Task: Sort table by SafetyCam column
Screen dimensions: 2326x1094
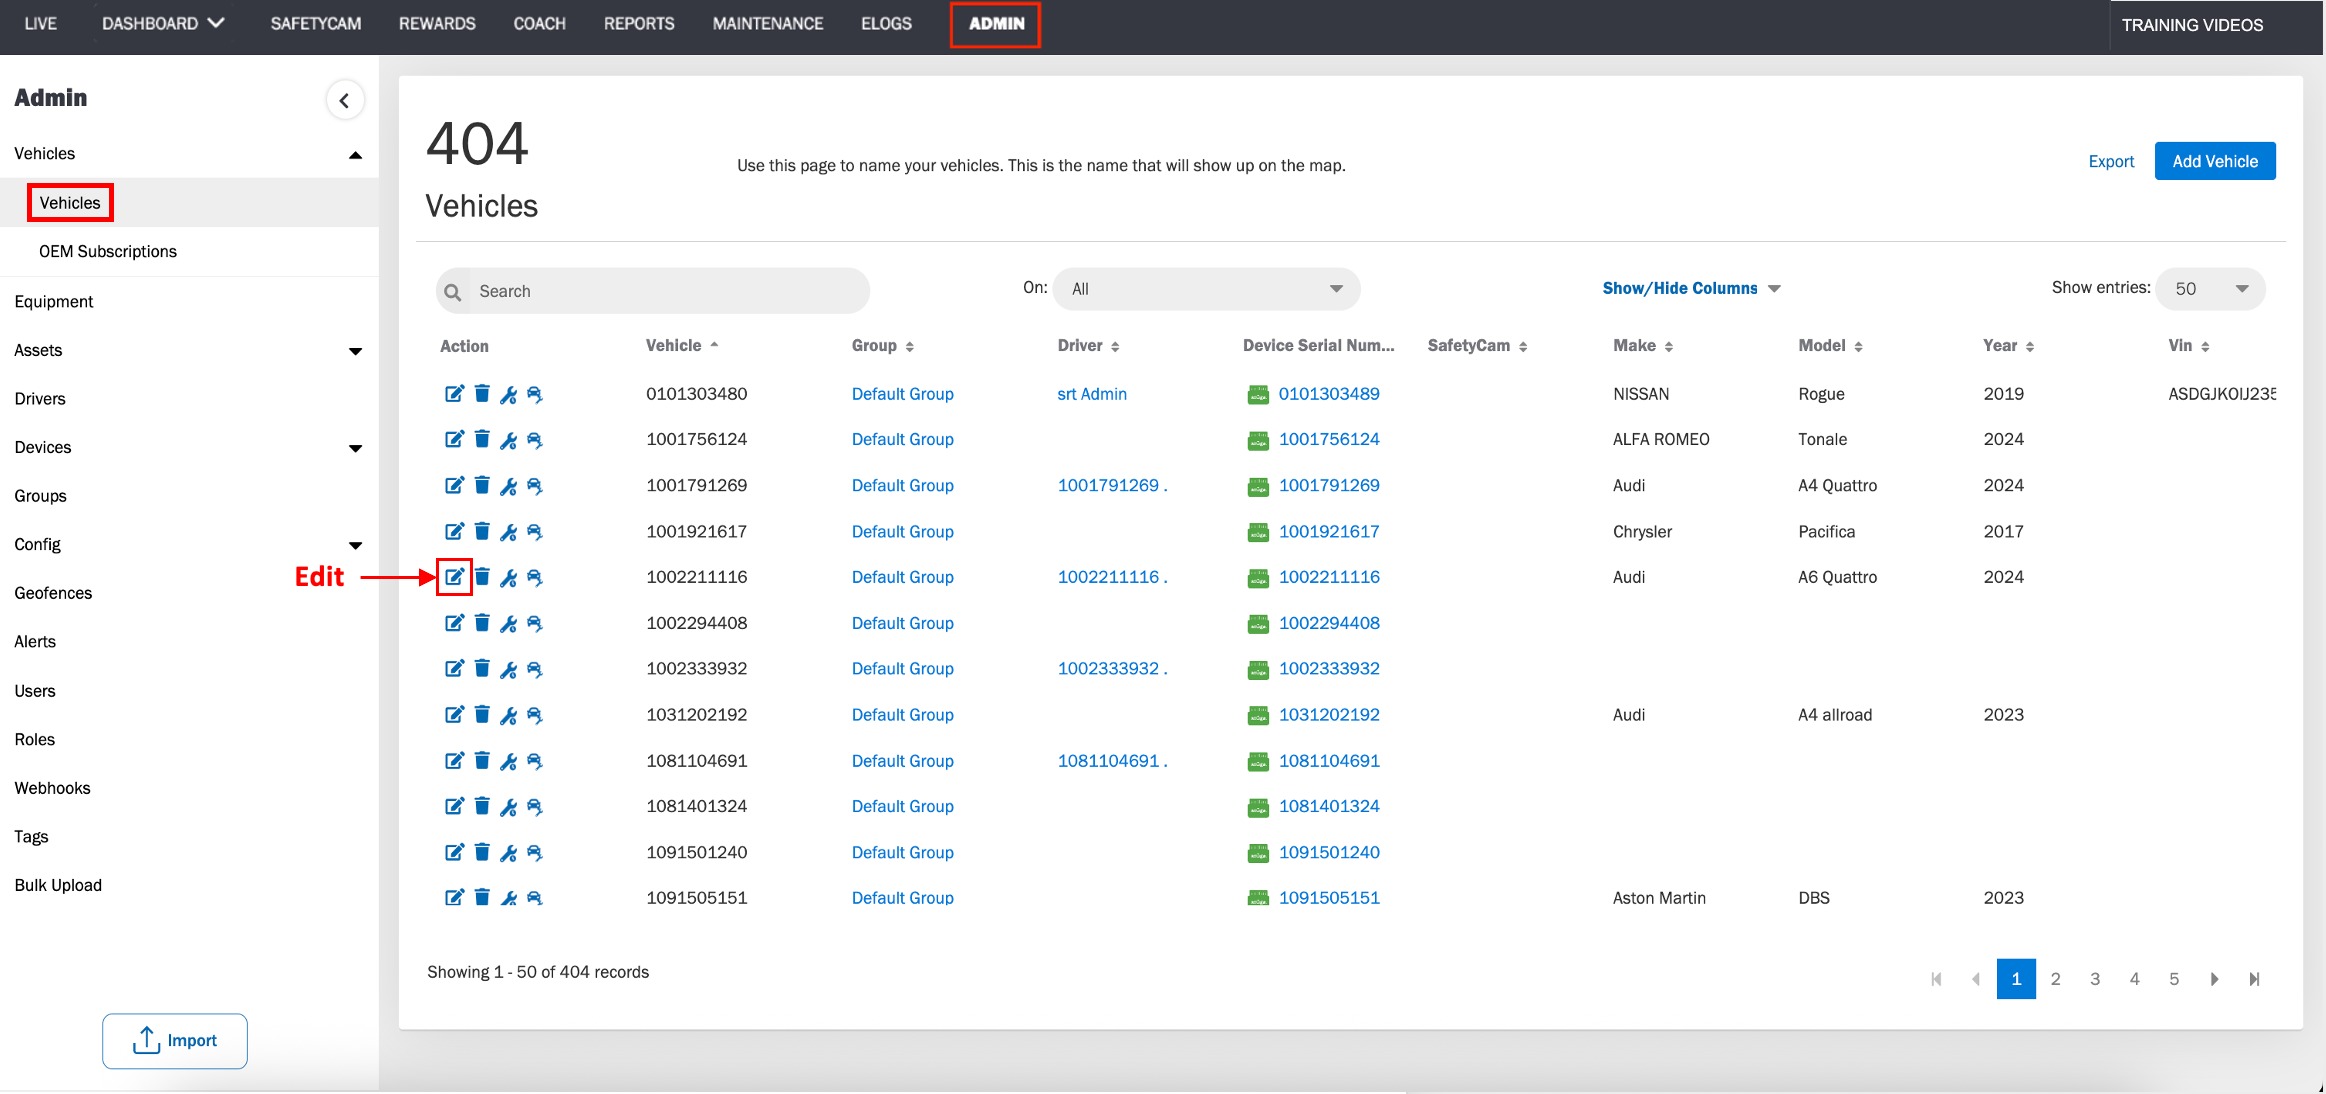Action: 1477,345
